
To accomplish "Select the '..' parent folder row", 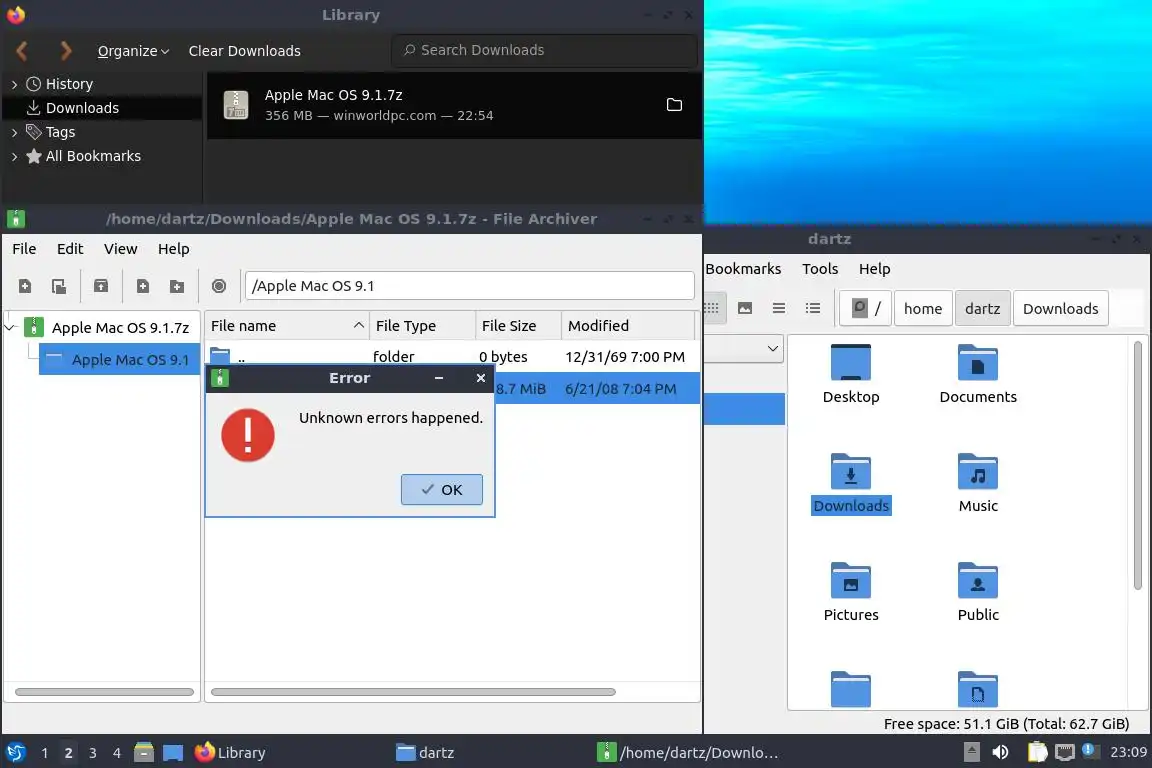I will 452,356.
